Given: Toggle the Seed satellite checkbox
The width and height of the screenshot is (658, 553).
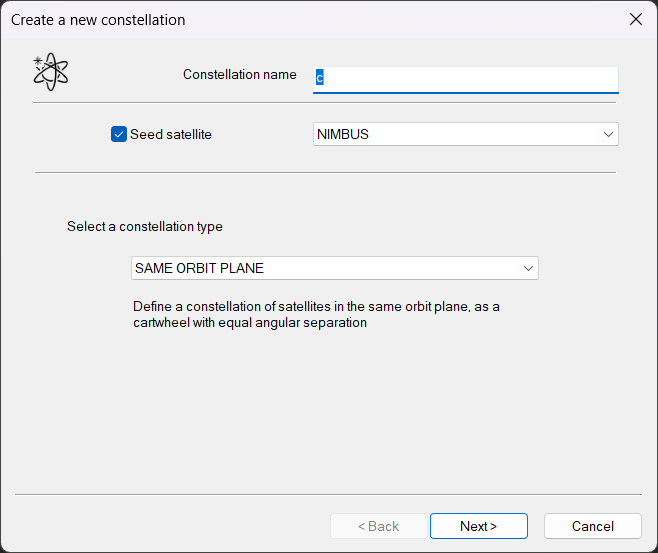Looking at the screenshot, I should [118, 134].
